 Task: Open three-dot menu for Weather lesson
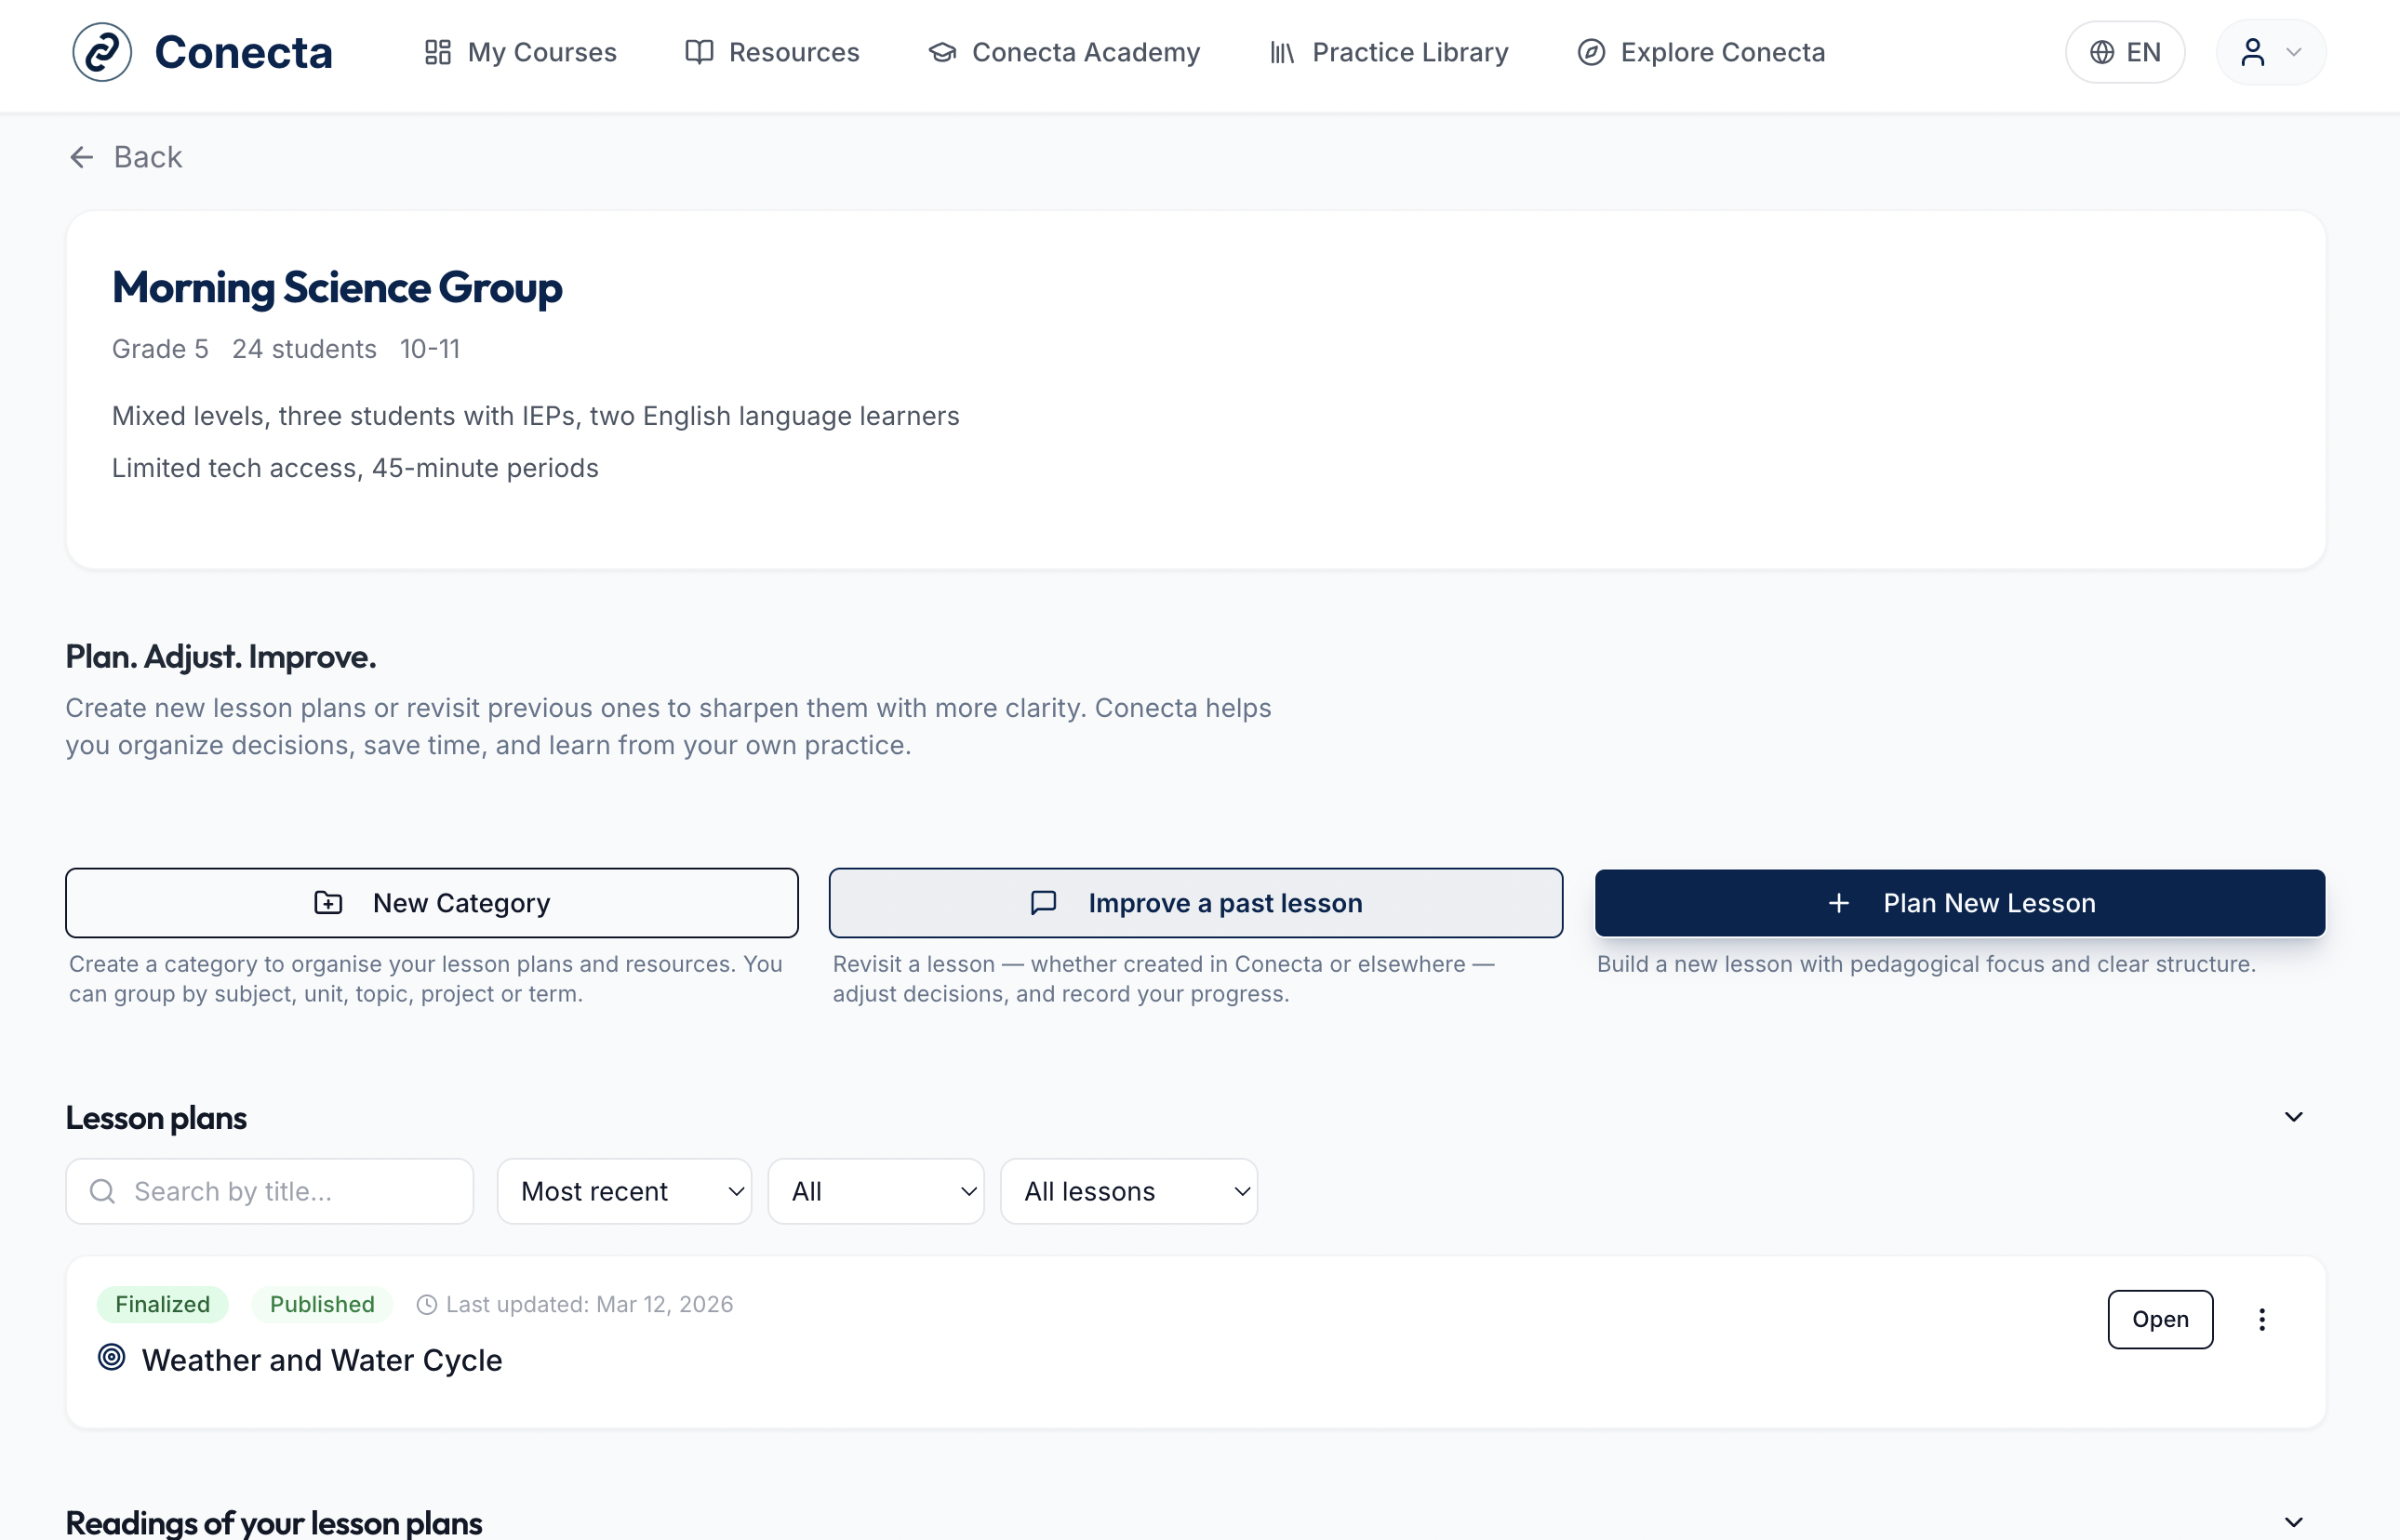click(2262, 1319)
